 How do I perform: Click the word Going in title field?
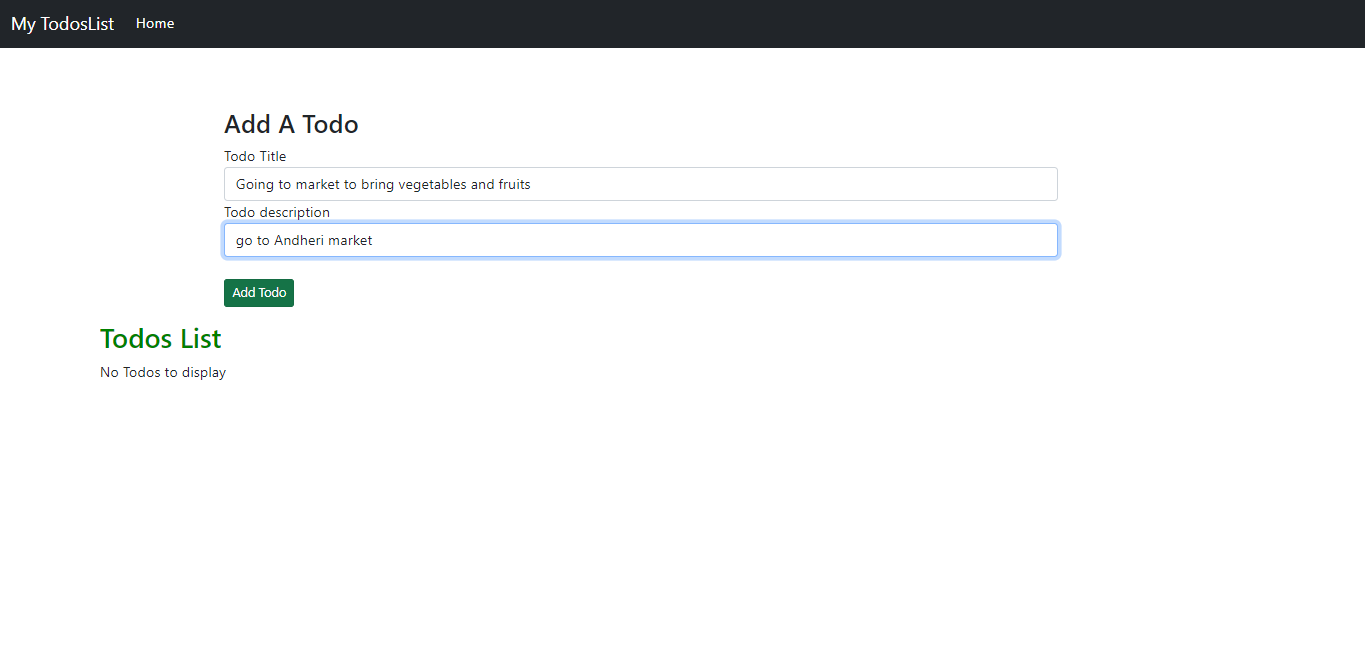pos(256,184)
